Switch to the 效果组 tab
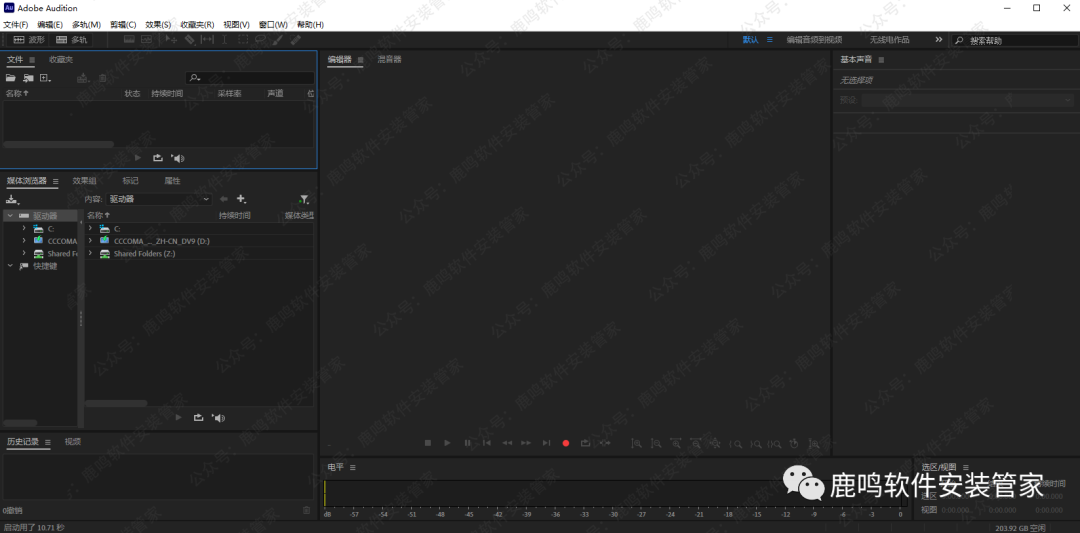The image size is (1080, 533). pyautogui.click(x=84, y=181)
